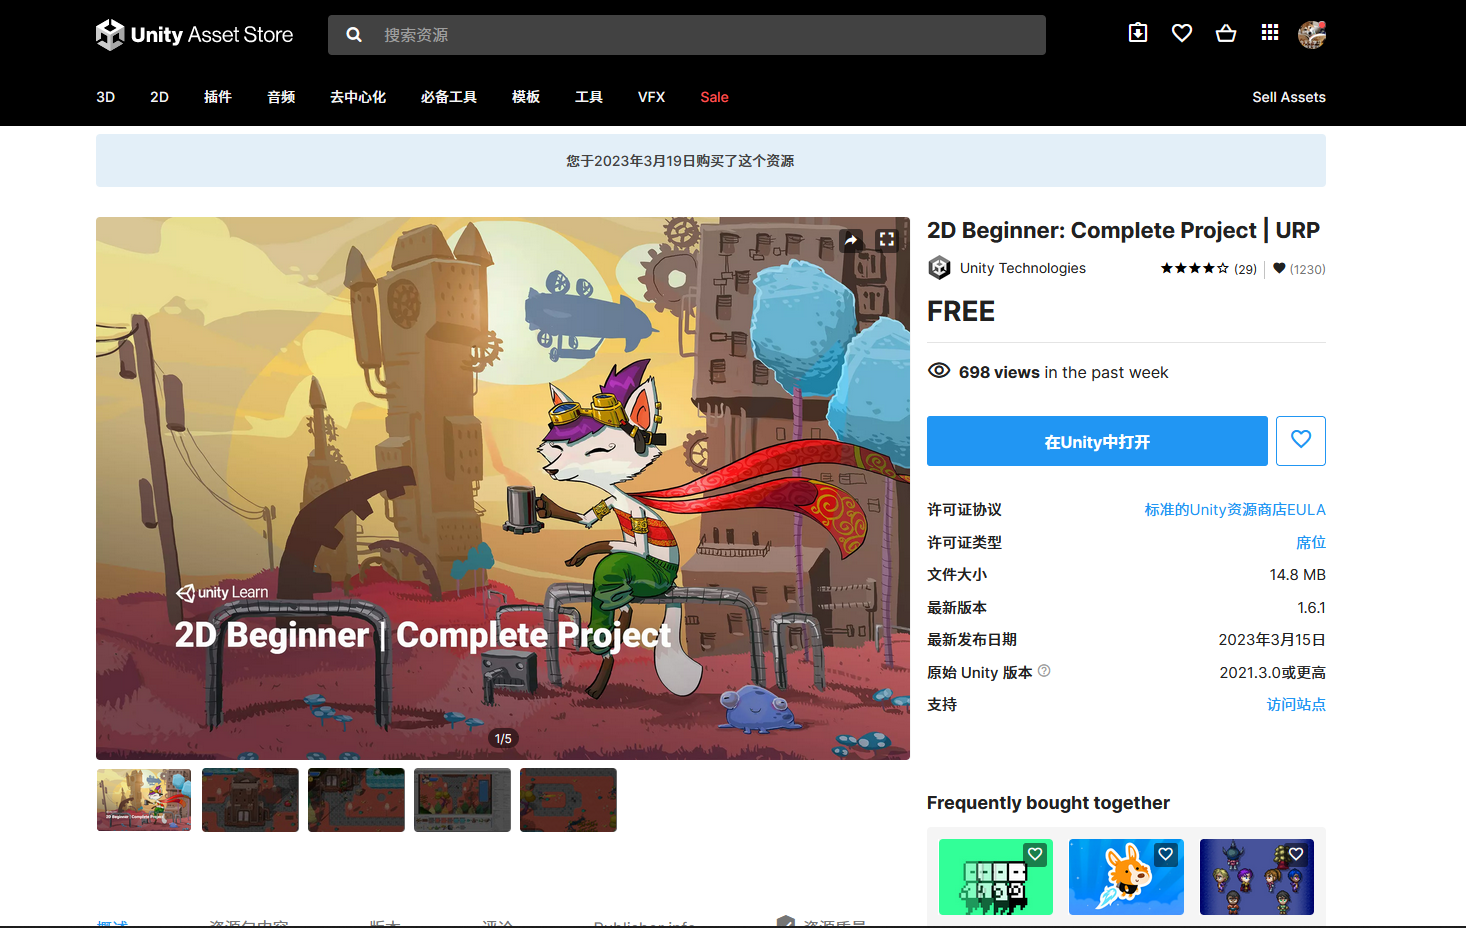Open the 工具 category menu
The image size is (1466, 928).
click(x=589, y=97)
